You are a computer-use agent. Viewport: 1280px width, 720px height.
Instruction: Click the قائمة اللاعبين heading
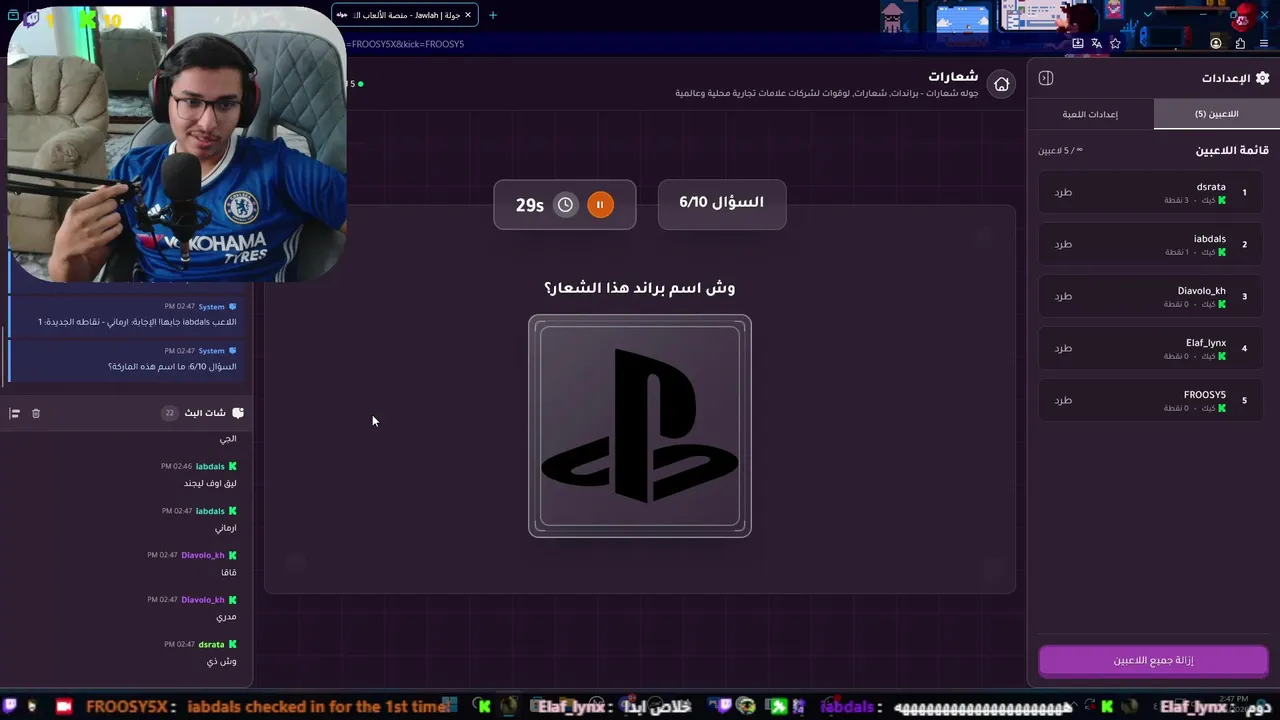coord(1232,151)
